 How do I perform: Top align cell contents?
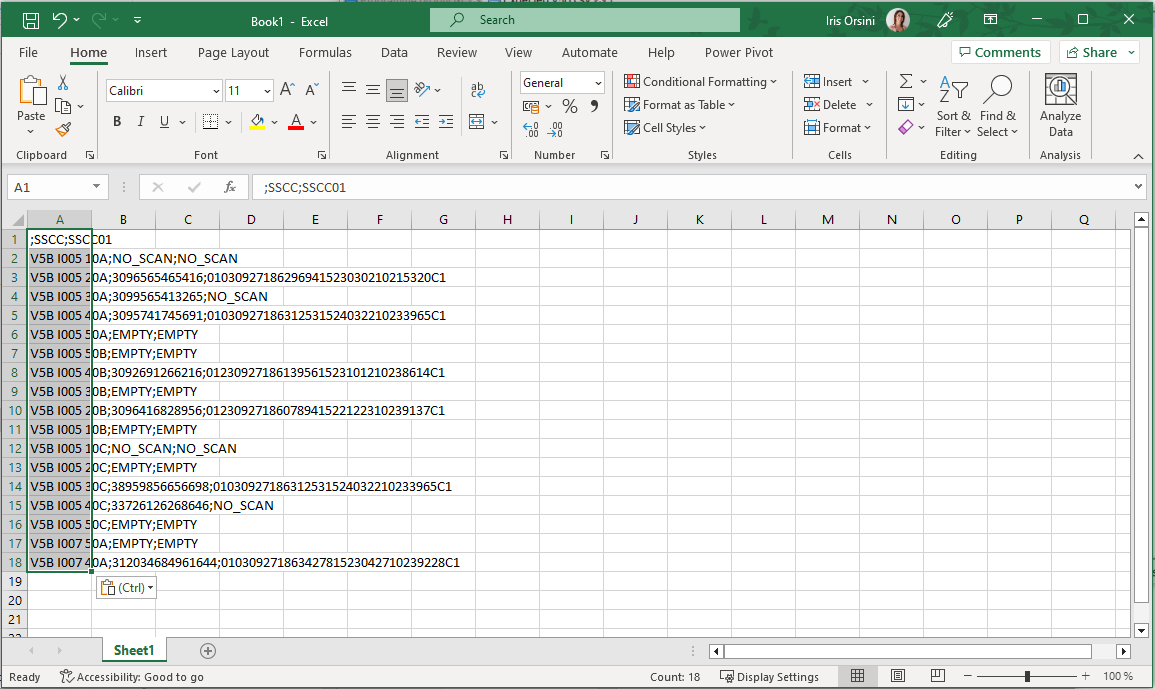click(349, 90)
